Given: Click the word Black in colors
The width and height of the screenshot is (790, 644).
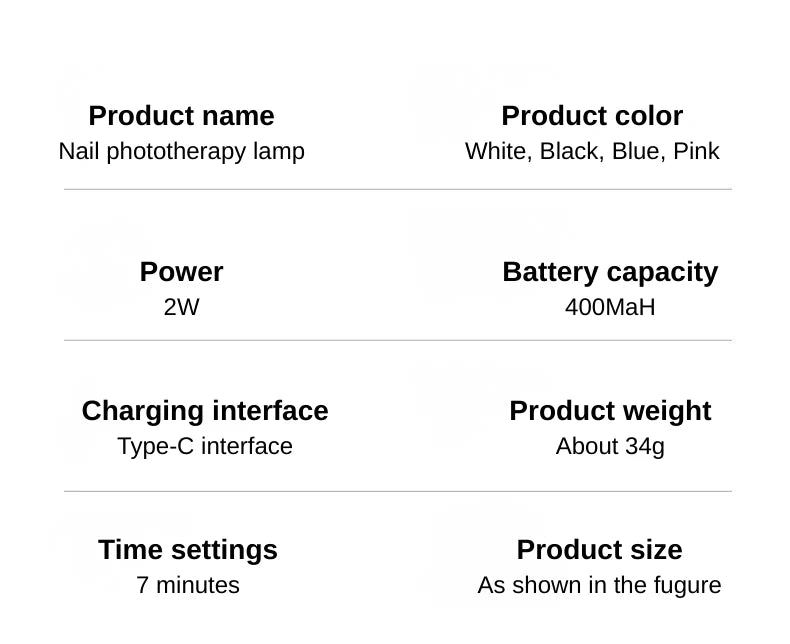Looking at the screenshot, I should 570,151.
